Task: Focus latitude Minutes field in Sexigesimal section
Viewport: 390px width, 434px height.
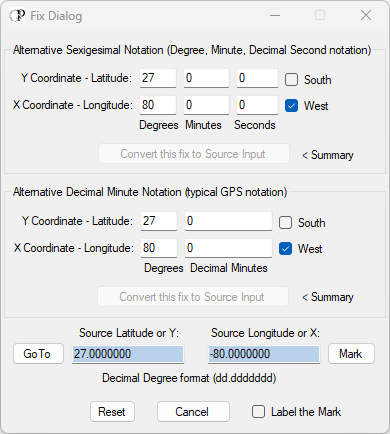Action: click(x=206, y=78)
